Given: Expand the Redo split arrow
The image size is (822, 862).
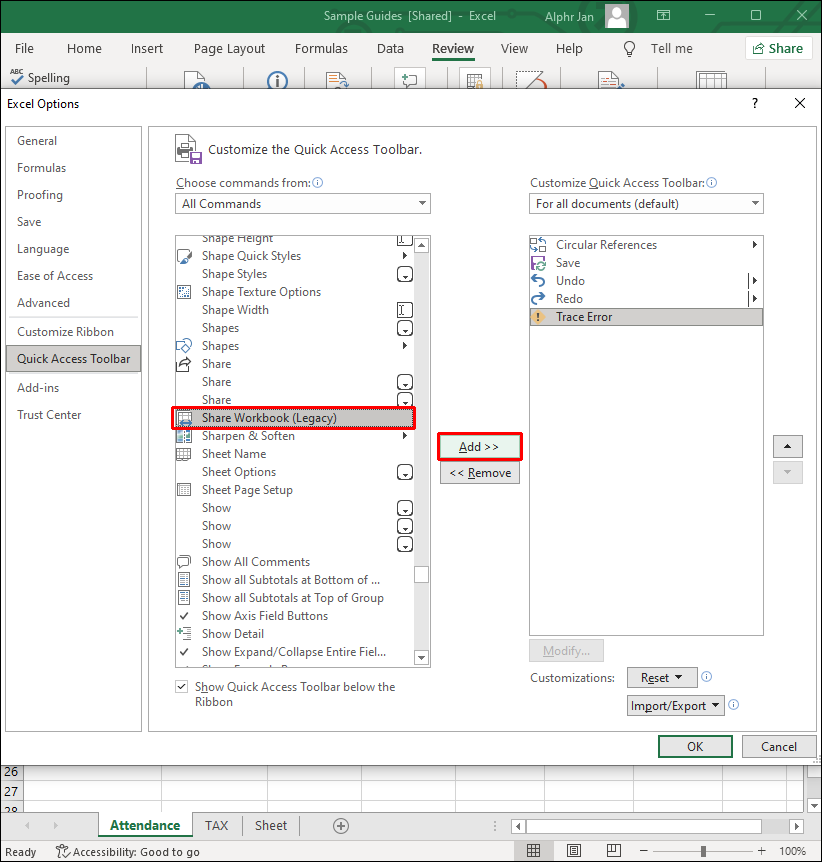Looking at the screenshot, I should (x=755, y=299).
